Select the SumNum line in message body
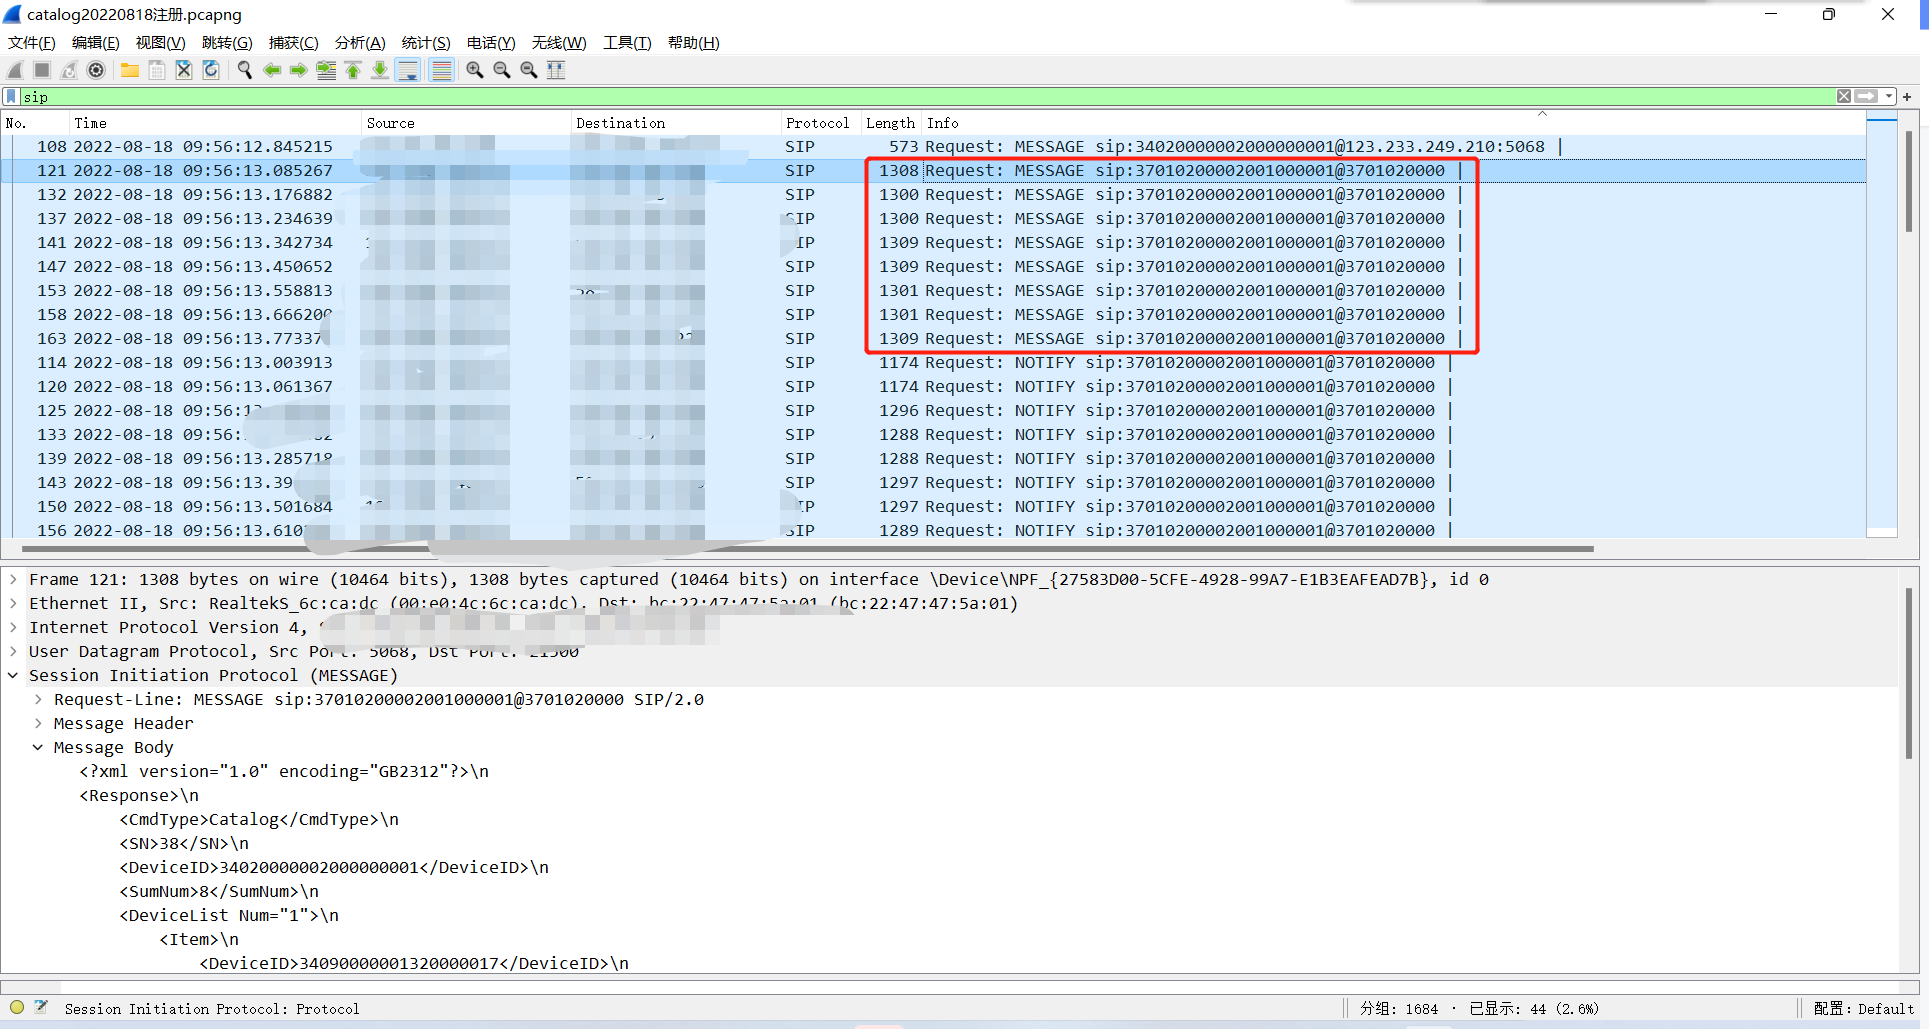The width and height of the screenshot is (1929, 1029). click(x=219, y=892)
